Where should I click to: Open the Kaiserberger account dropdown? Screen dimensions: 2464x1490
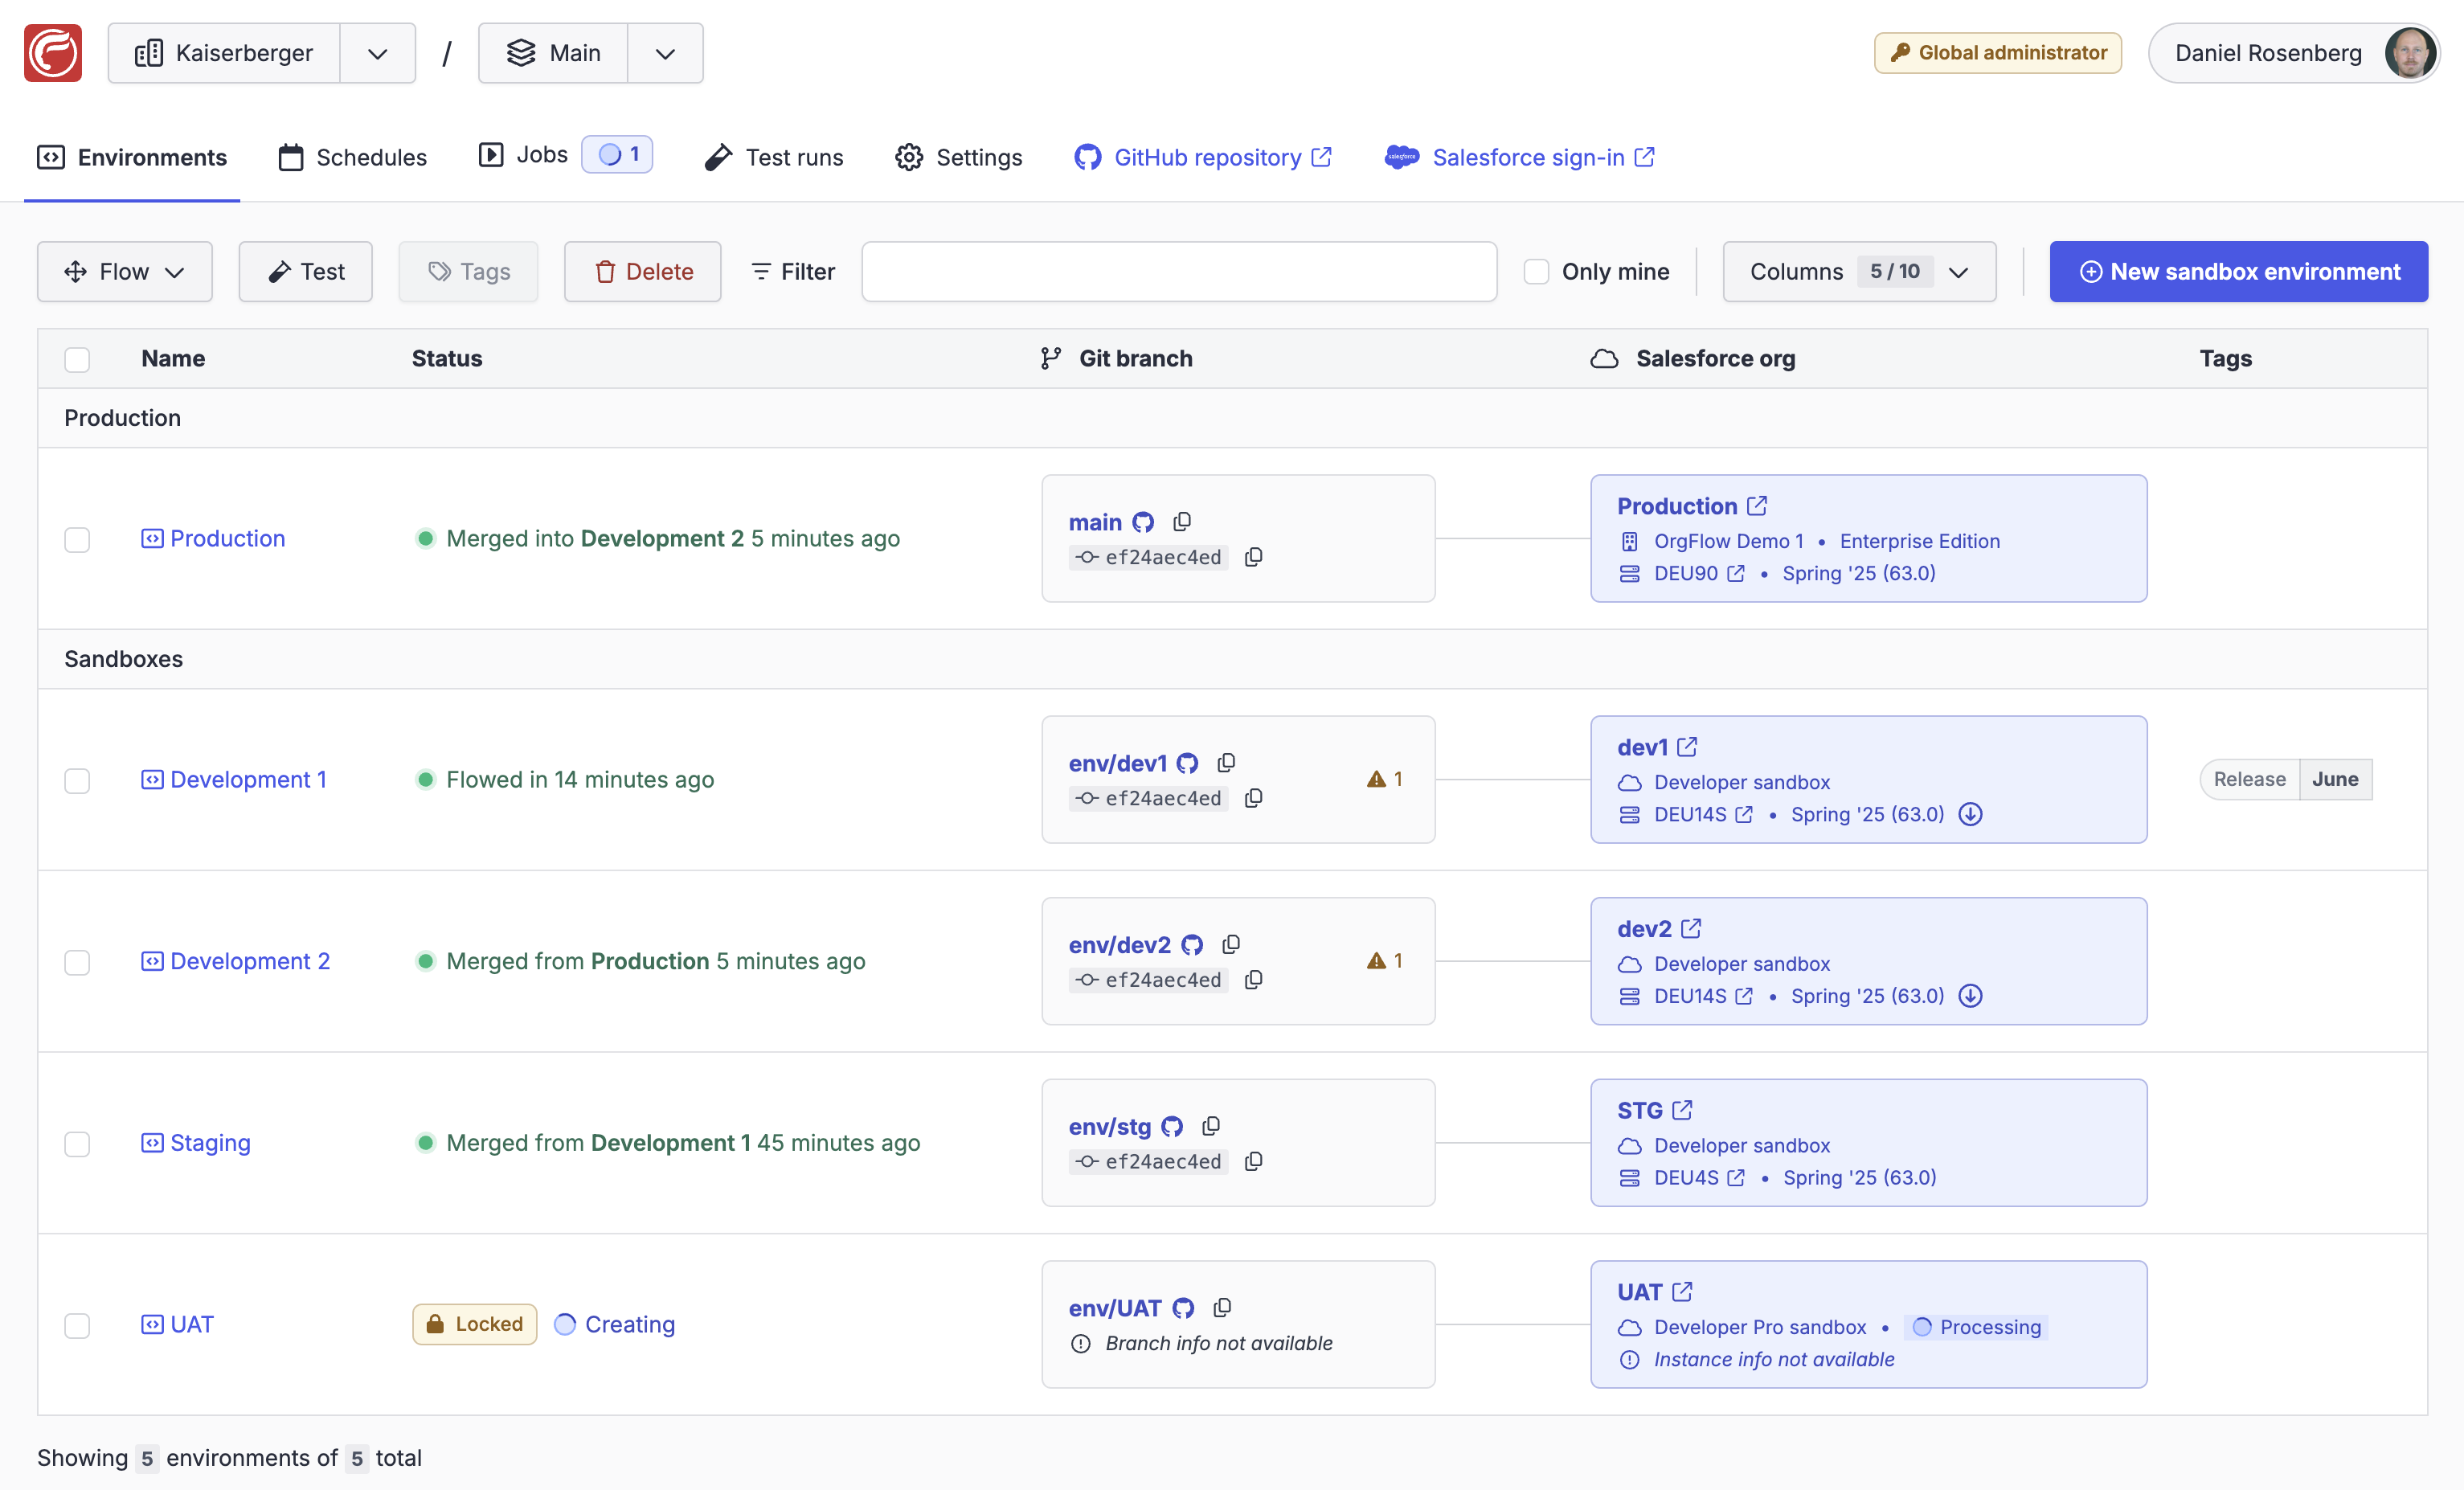coord(377,52)
